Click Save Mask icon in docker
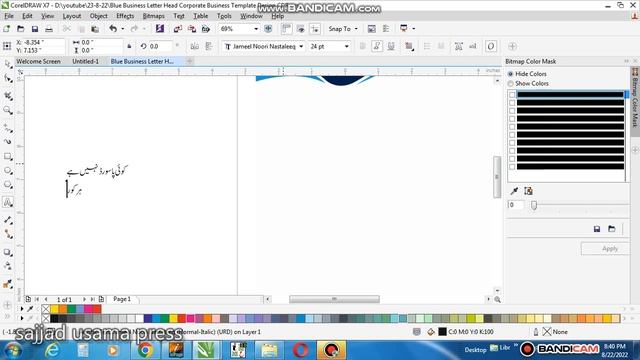Screen dimensions: 640x360 coord(597,229)
